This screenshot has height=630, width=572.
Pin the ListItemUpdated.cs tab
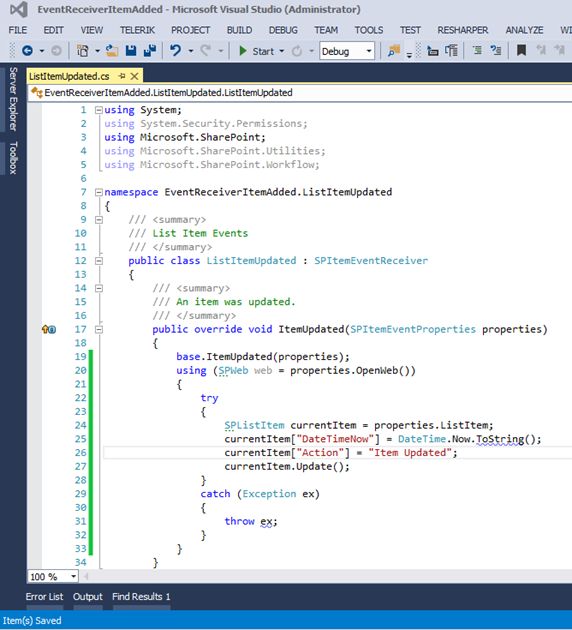(x=122, y=76)
